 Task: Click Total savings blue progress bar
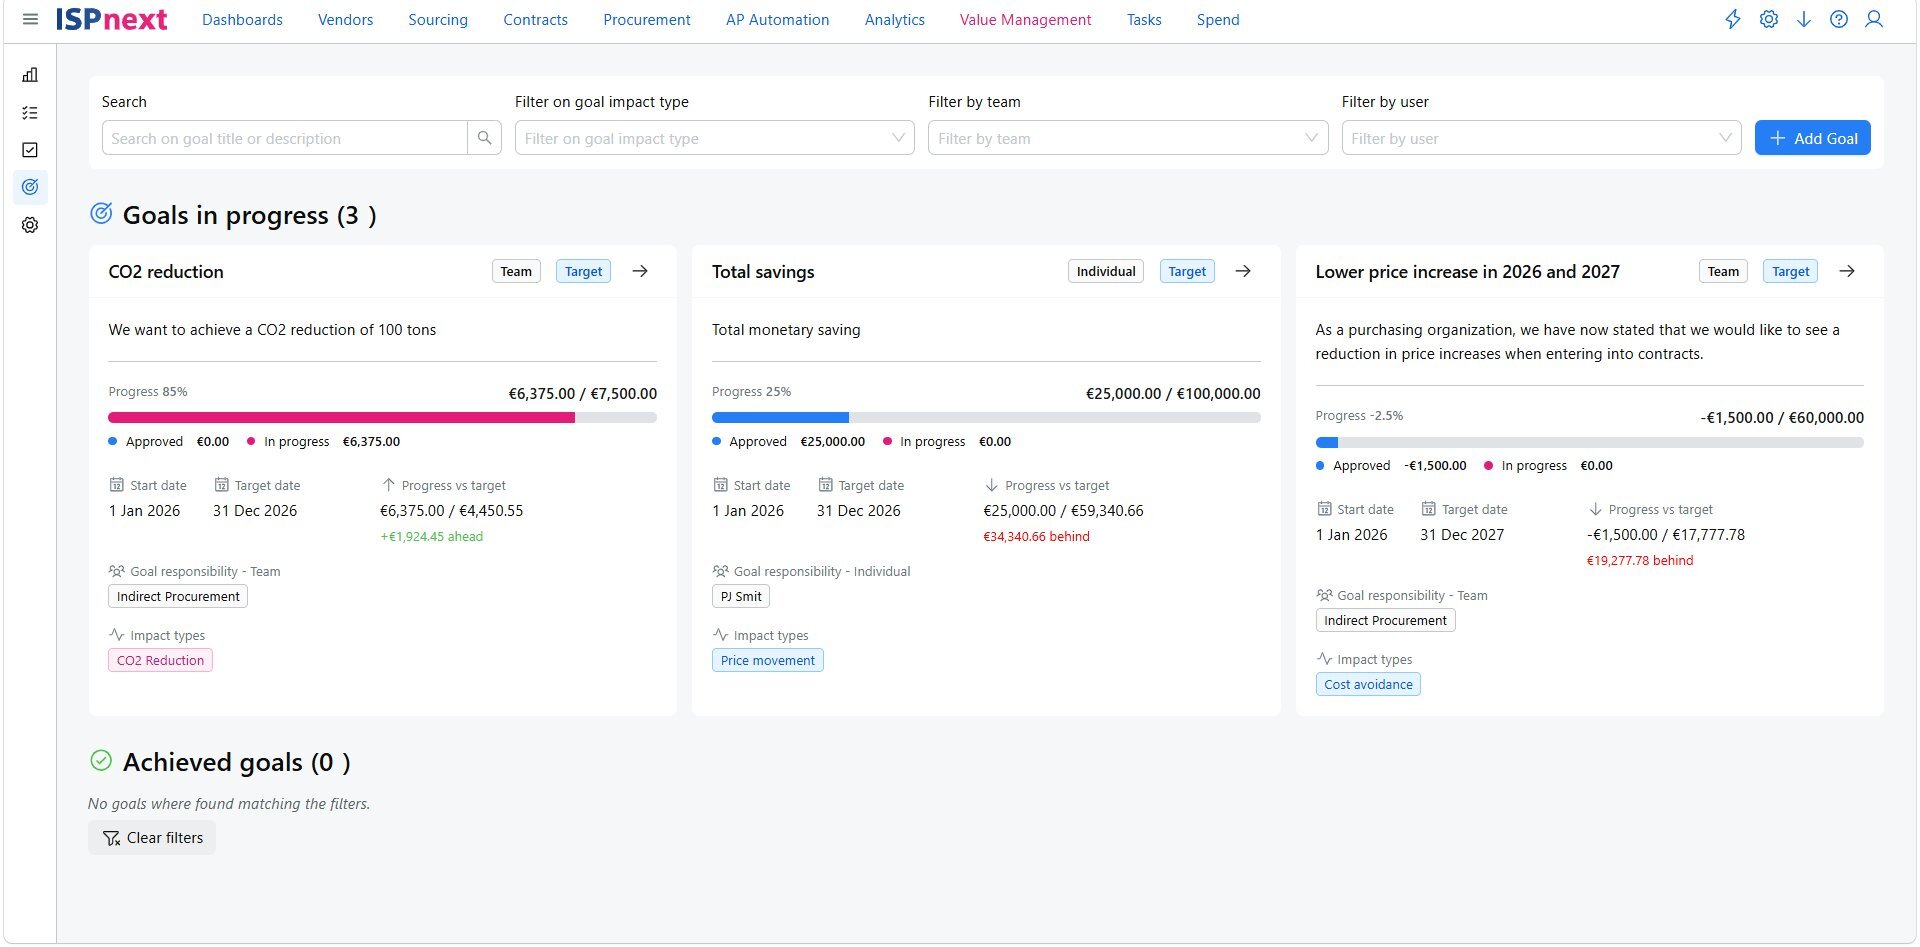pyautogui.click(x=780, y=417)
